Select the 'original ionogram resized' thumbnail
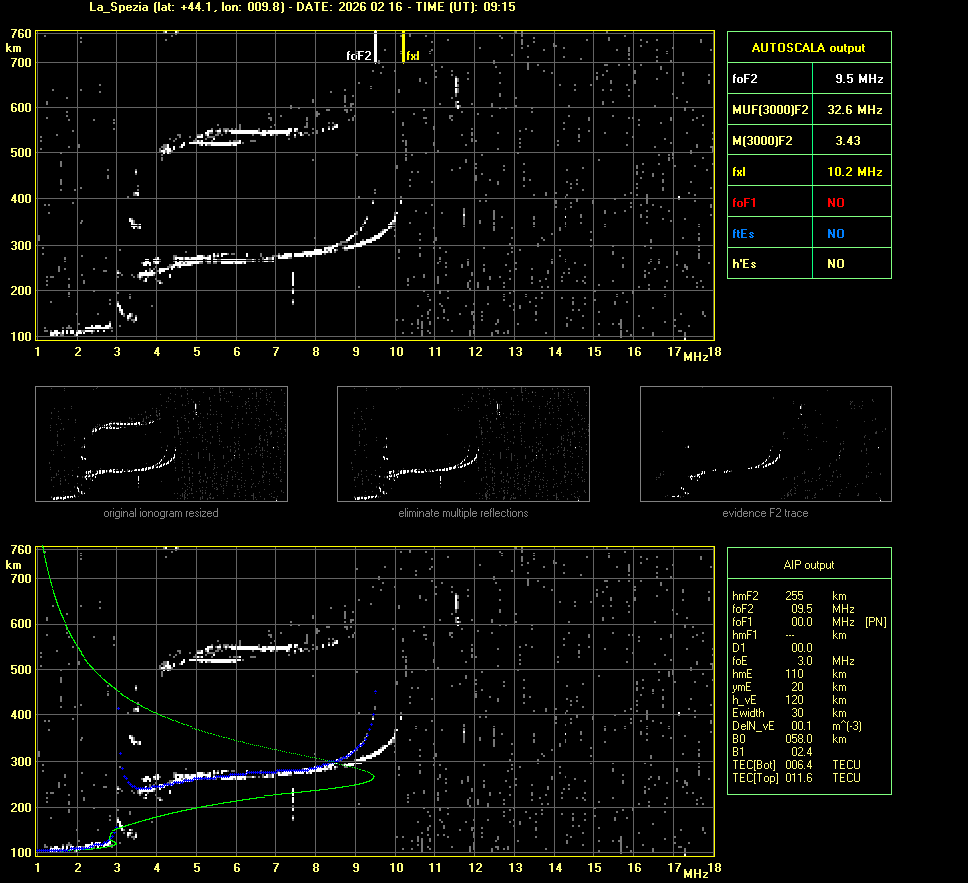This screenshot has width=968, height=883. (x=161, y=443)
